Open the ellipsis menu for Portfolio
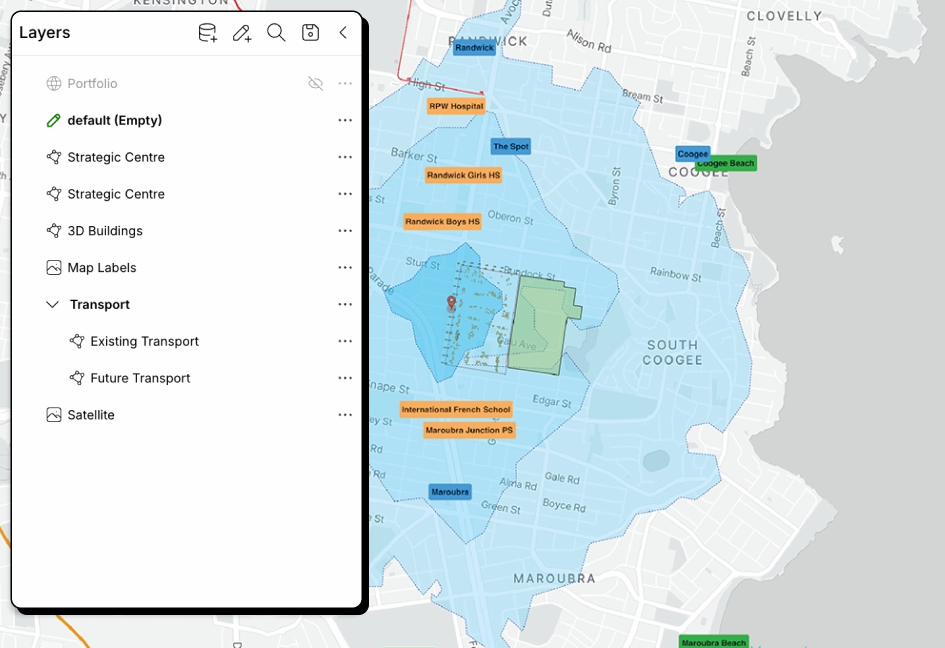This screenshot has height=648, width=945. 345,83
